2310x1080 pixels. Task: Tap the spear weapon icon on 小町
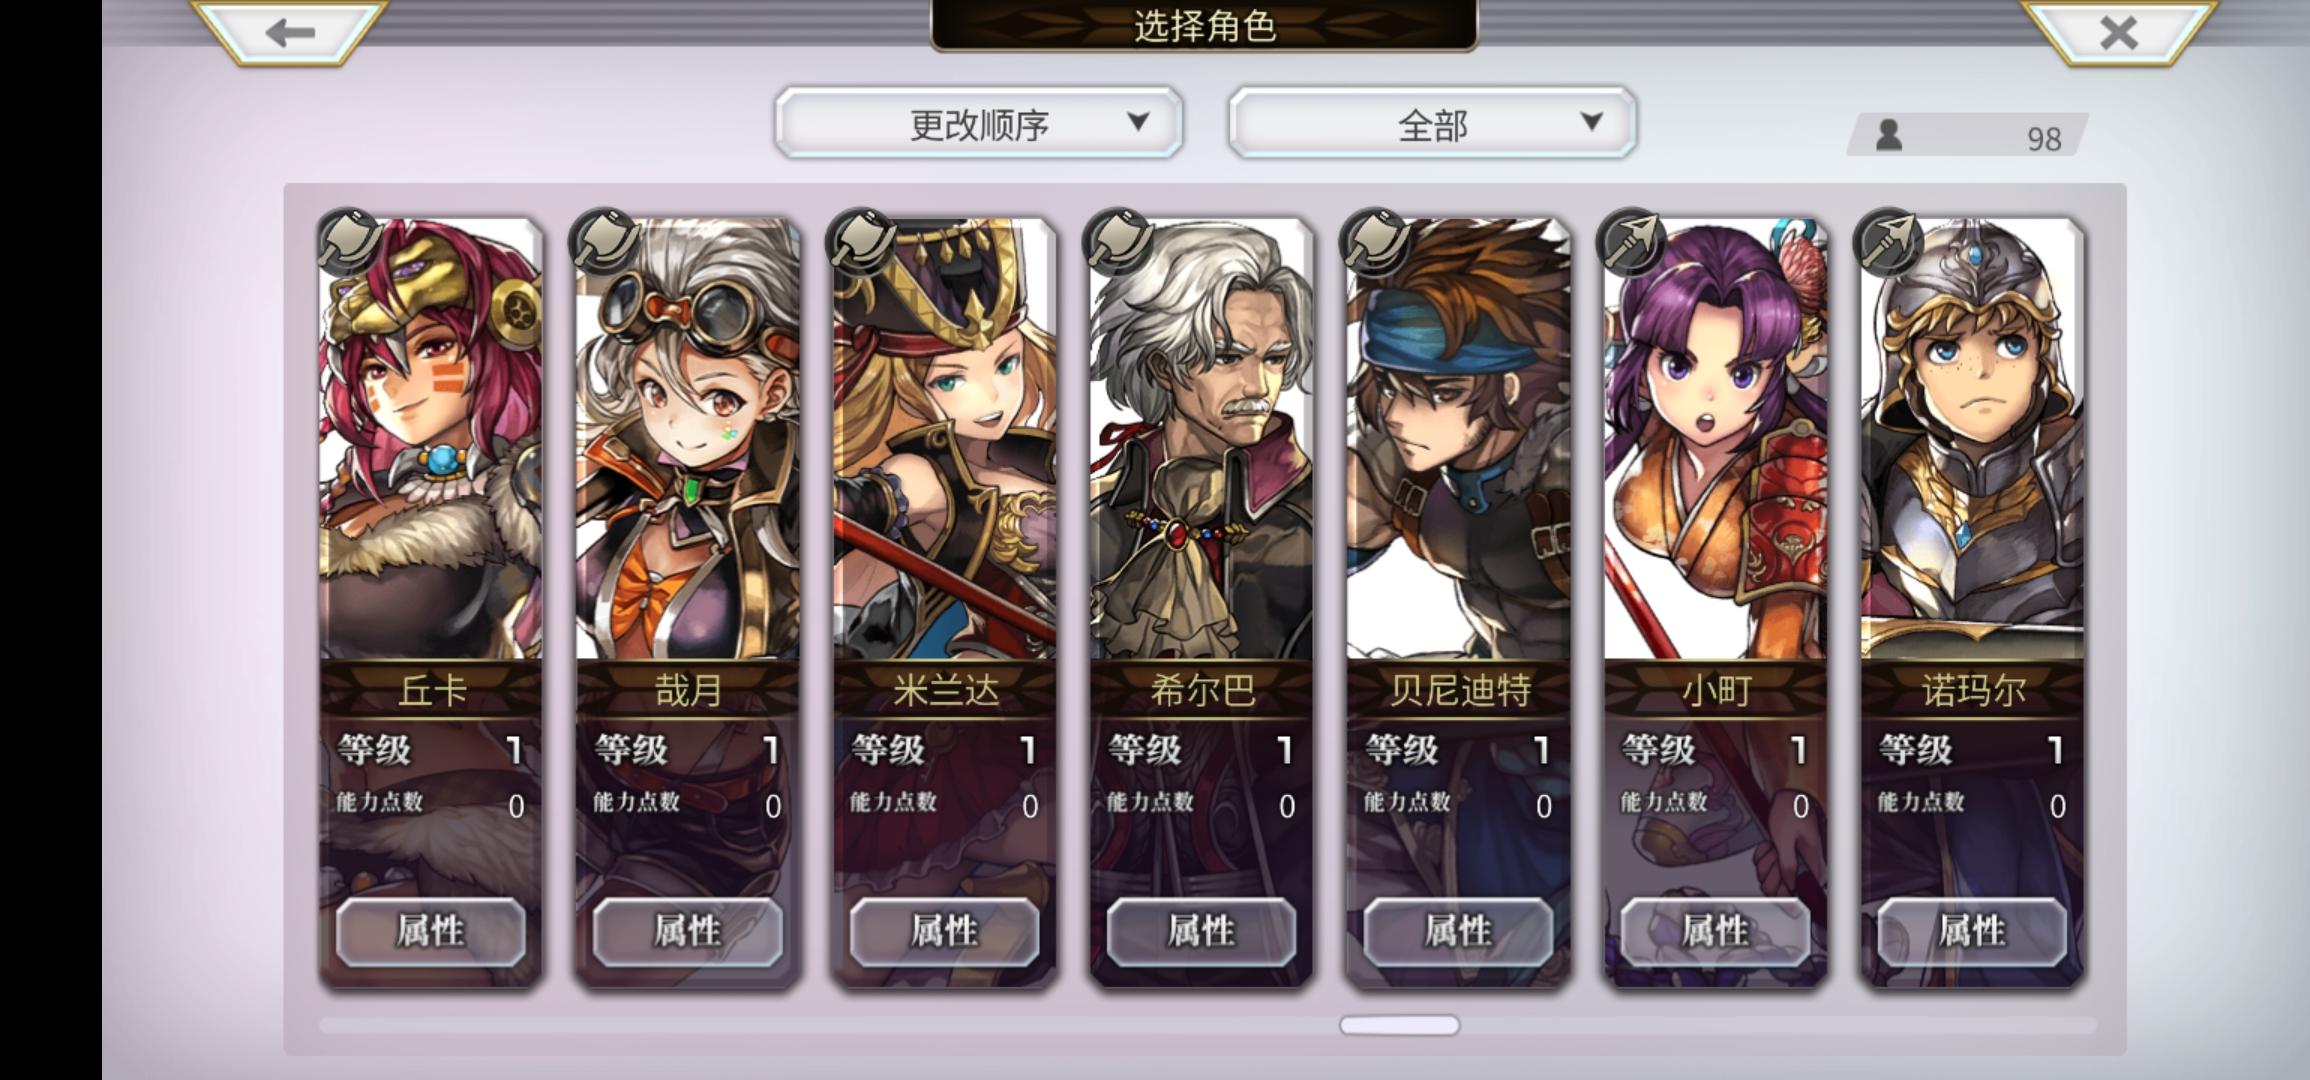tap(1634, 243)
